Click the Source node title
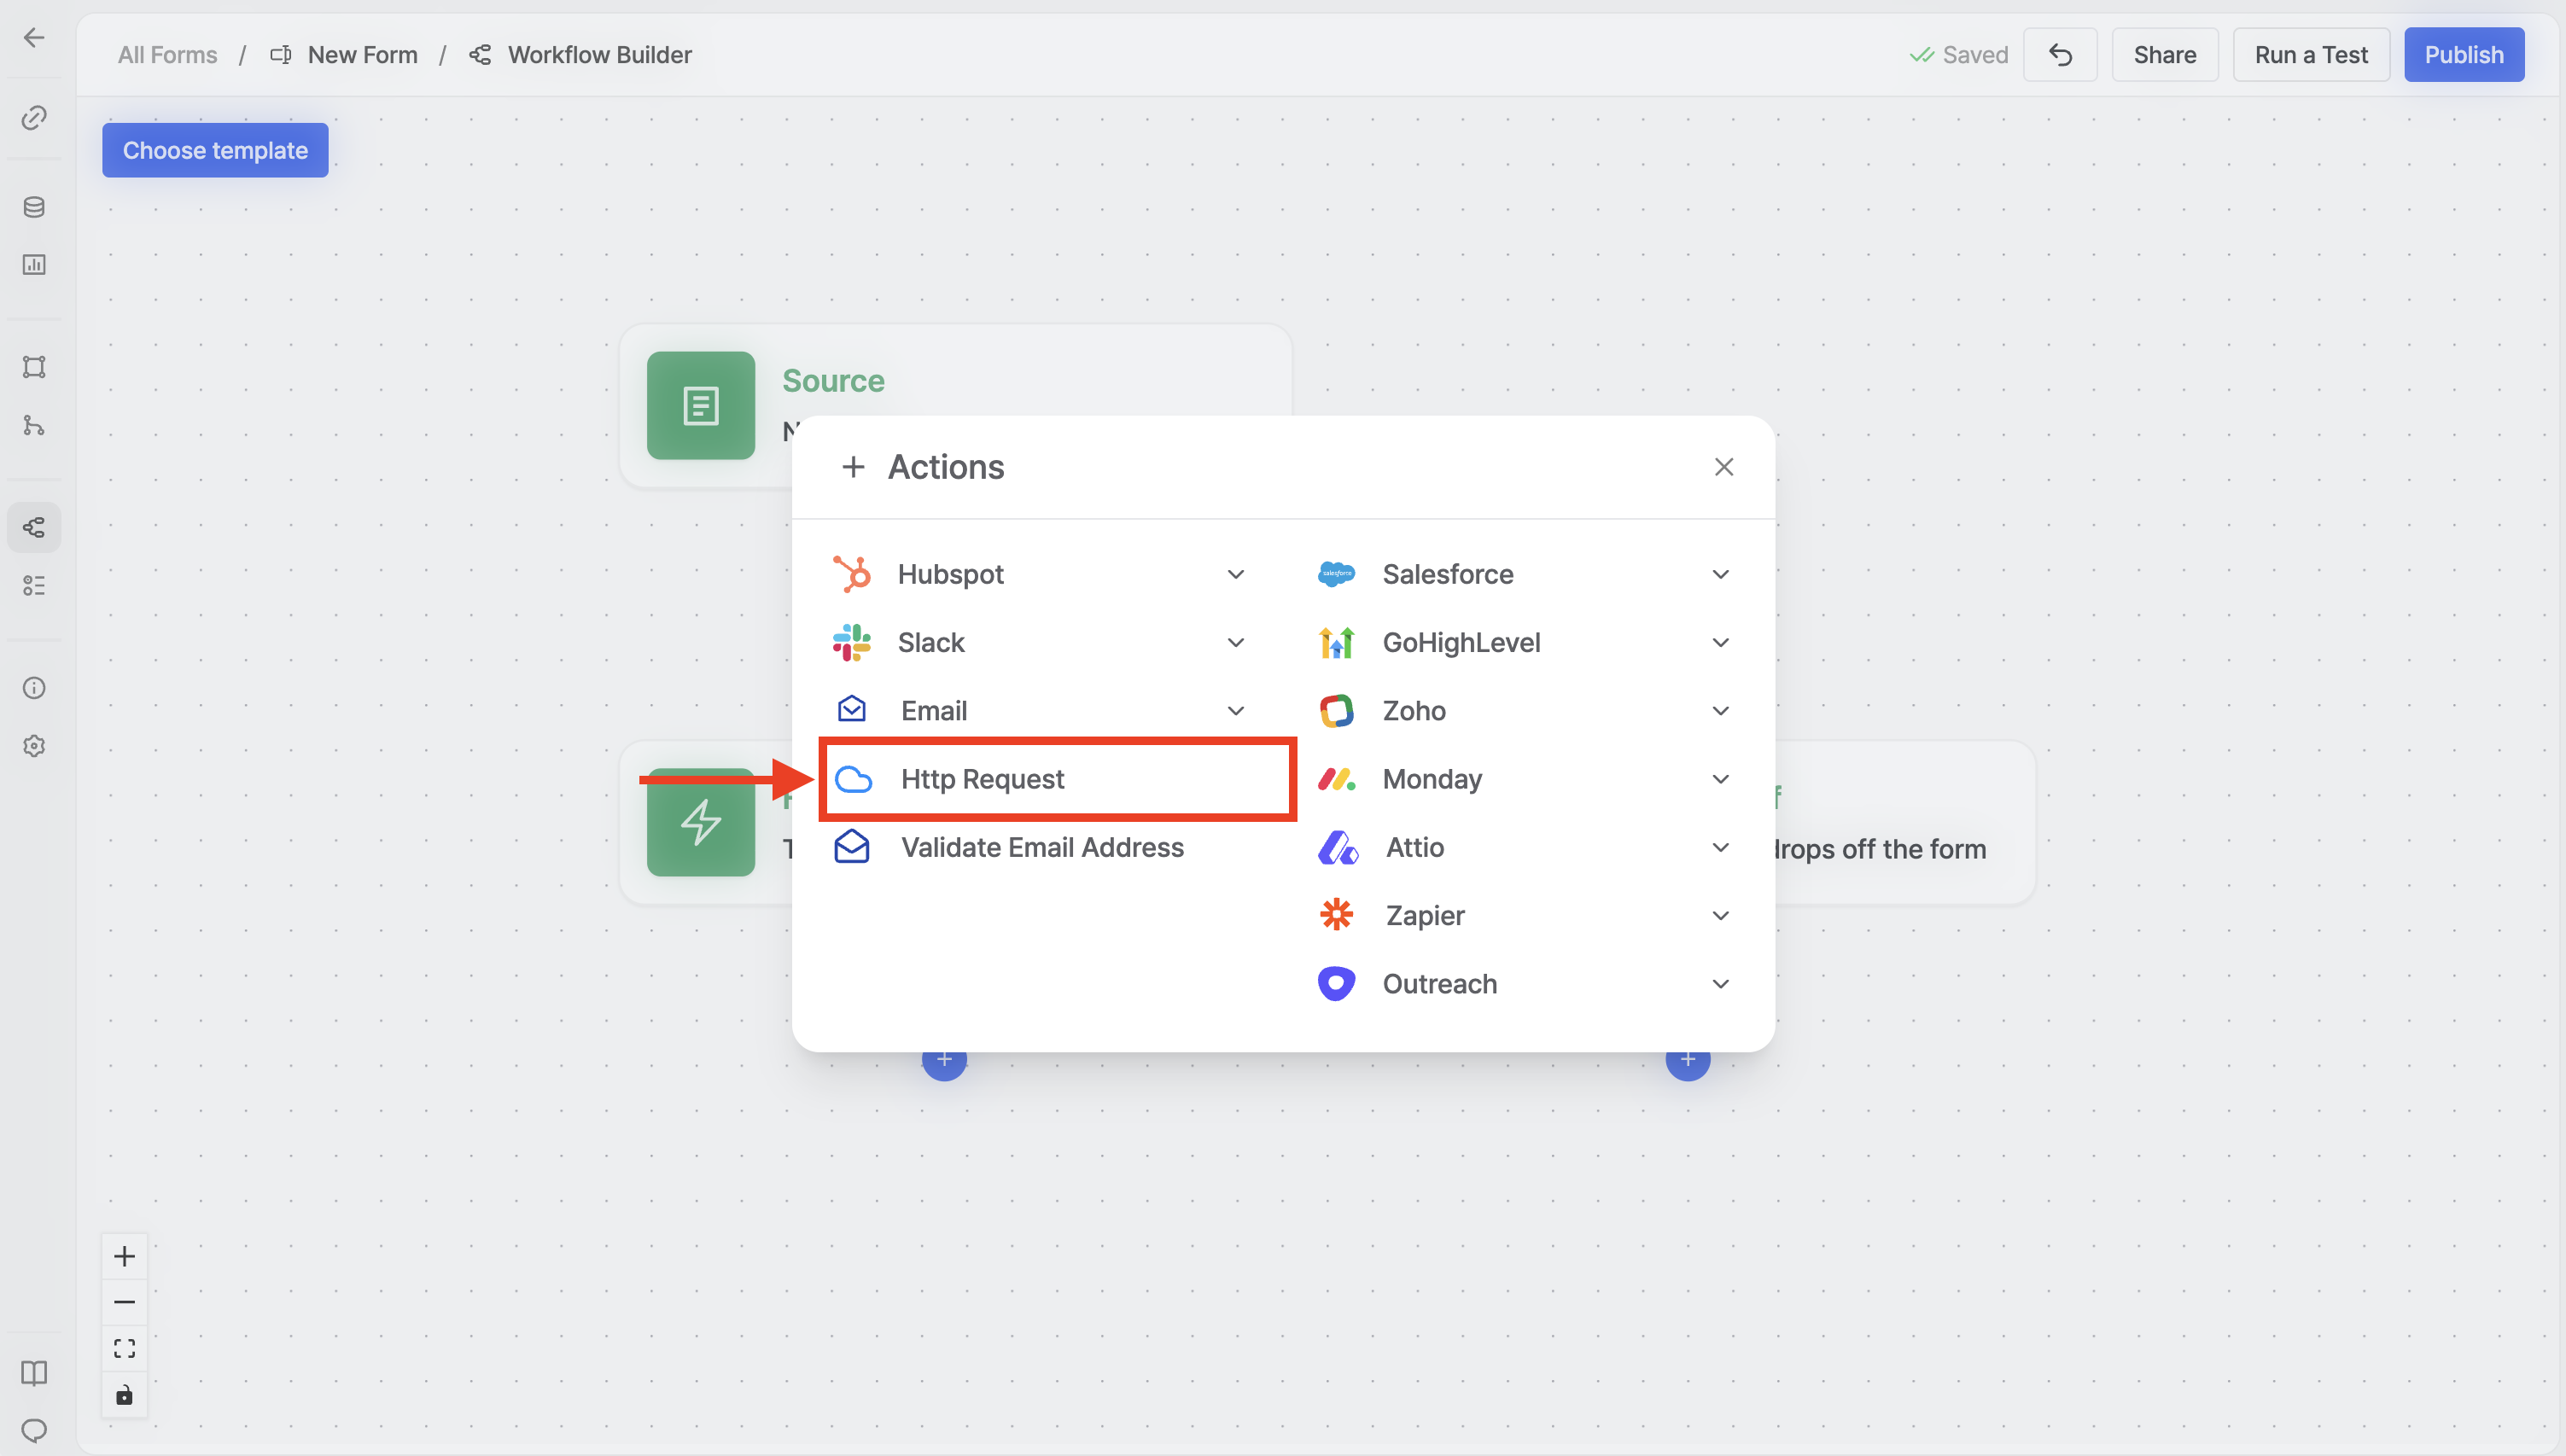The height and width of the screenshot is (1456, 2566). pyautogui.click(x=833, y=381)
